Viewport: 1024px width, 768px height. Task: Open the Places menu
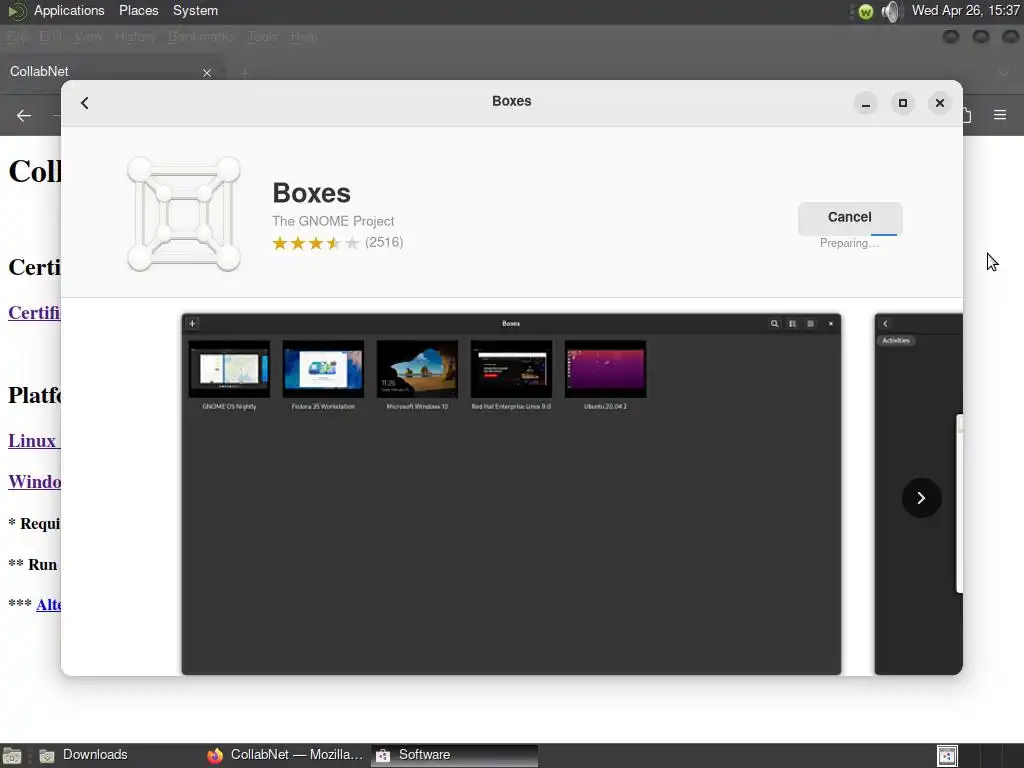click(x=138, y=10)
